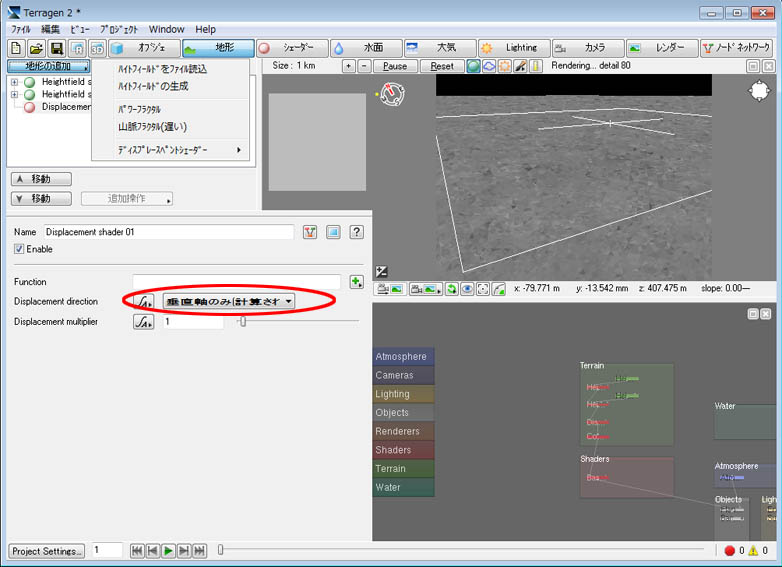This screenshot has width=782, height=567.
Task: Click the green refresh preview icon
Action: [451, 289]
